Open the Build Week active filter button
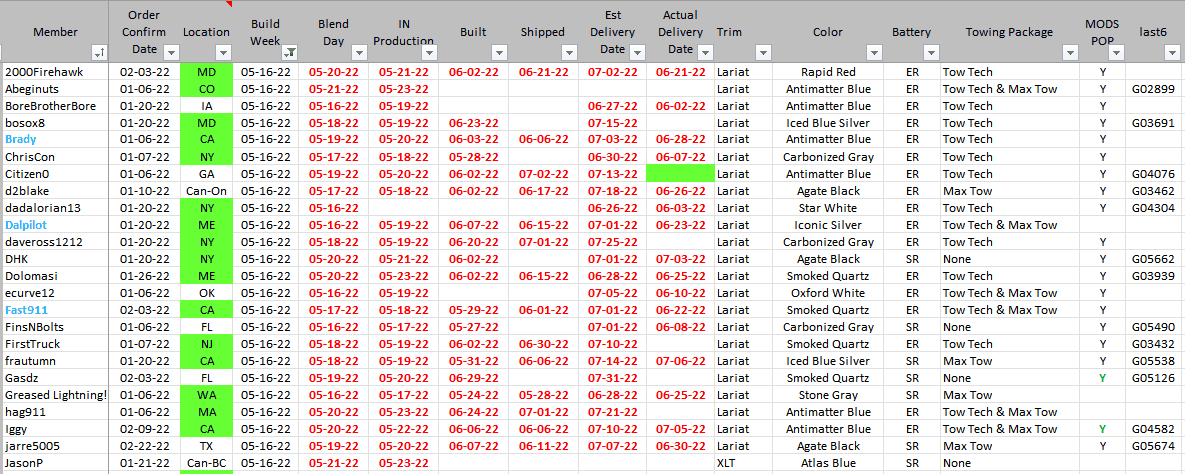The height and width of the screenshot is (474, 1185). 290,52
